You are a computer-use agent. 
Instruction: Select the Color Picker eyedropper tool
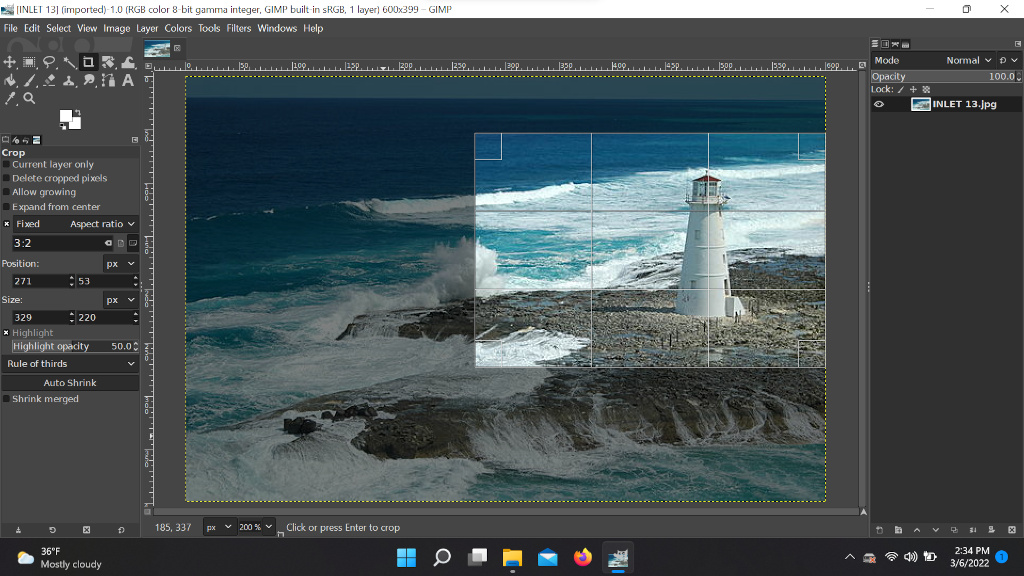11,98
